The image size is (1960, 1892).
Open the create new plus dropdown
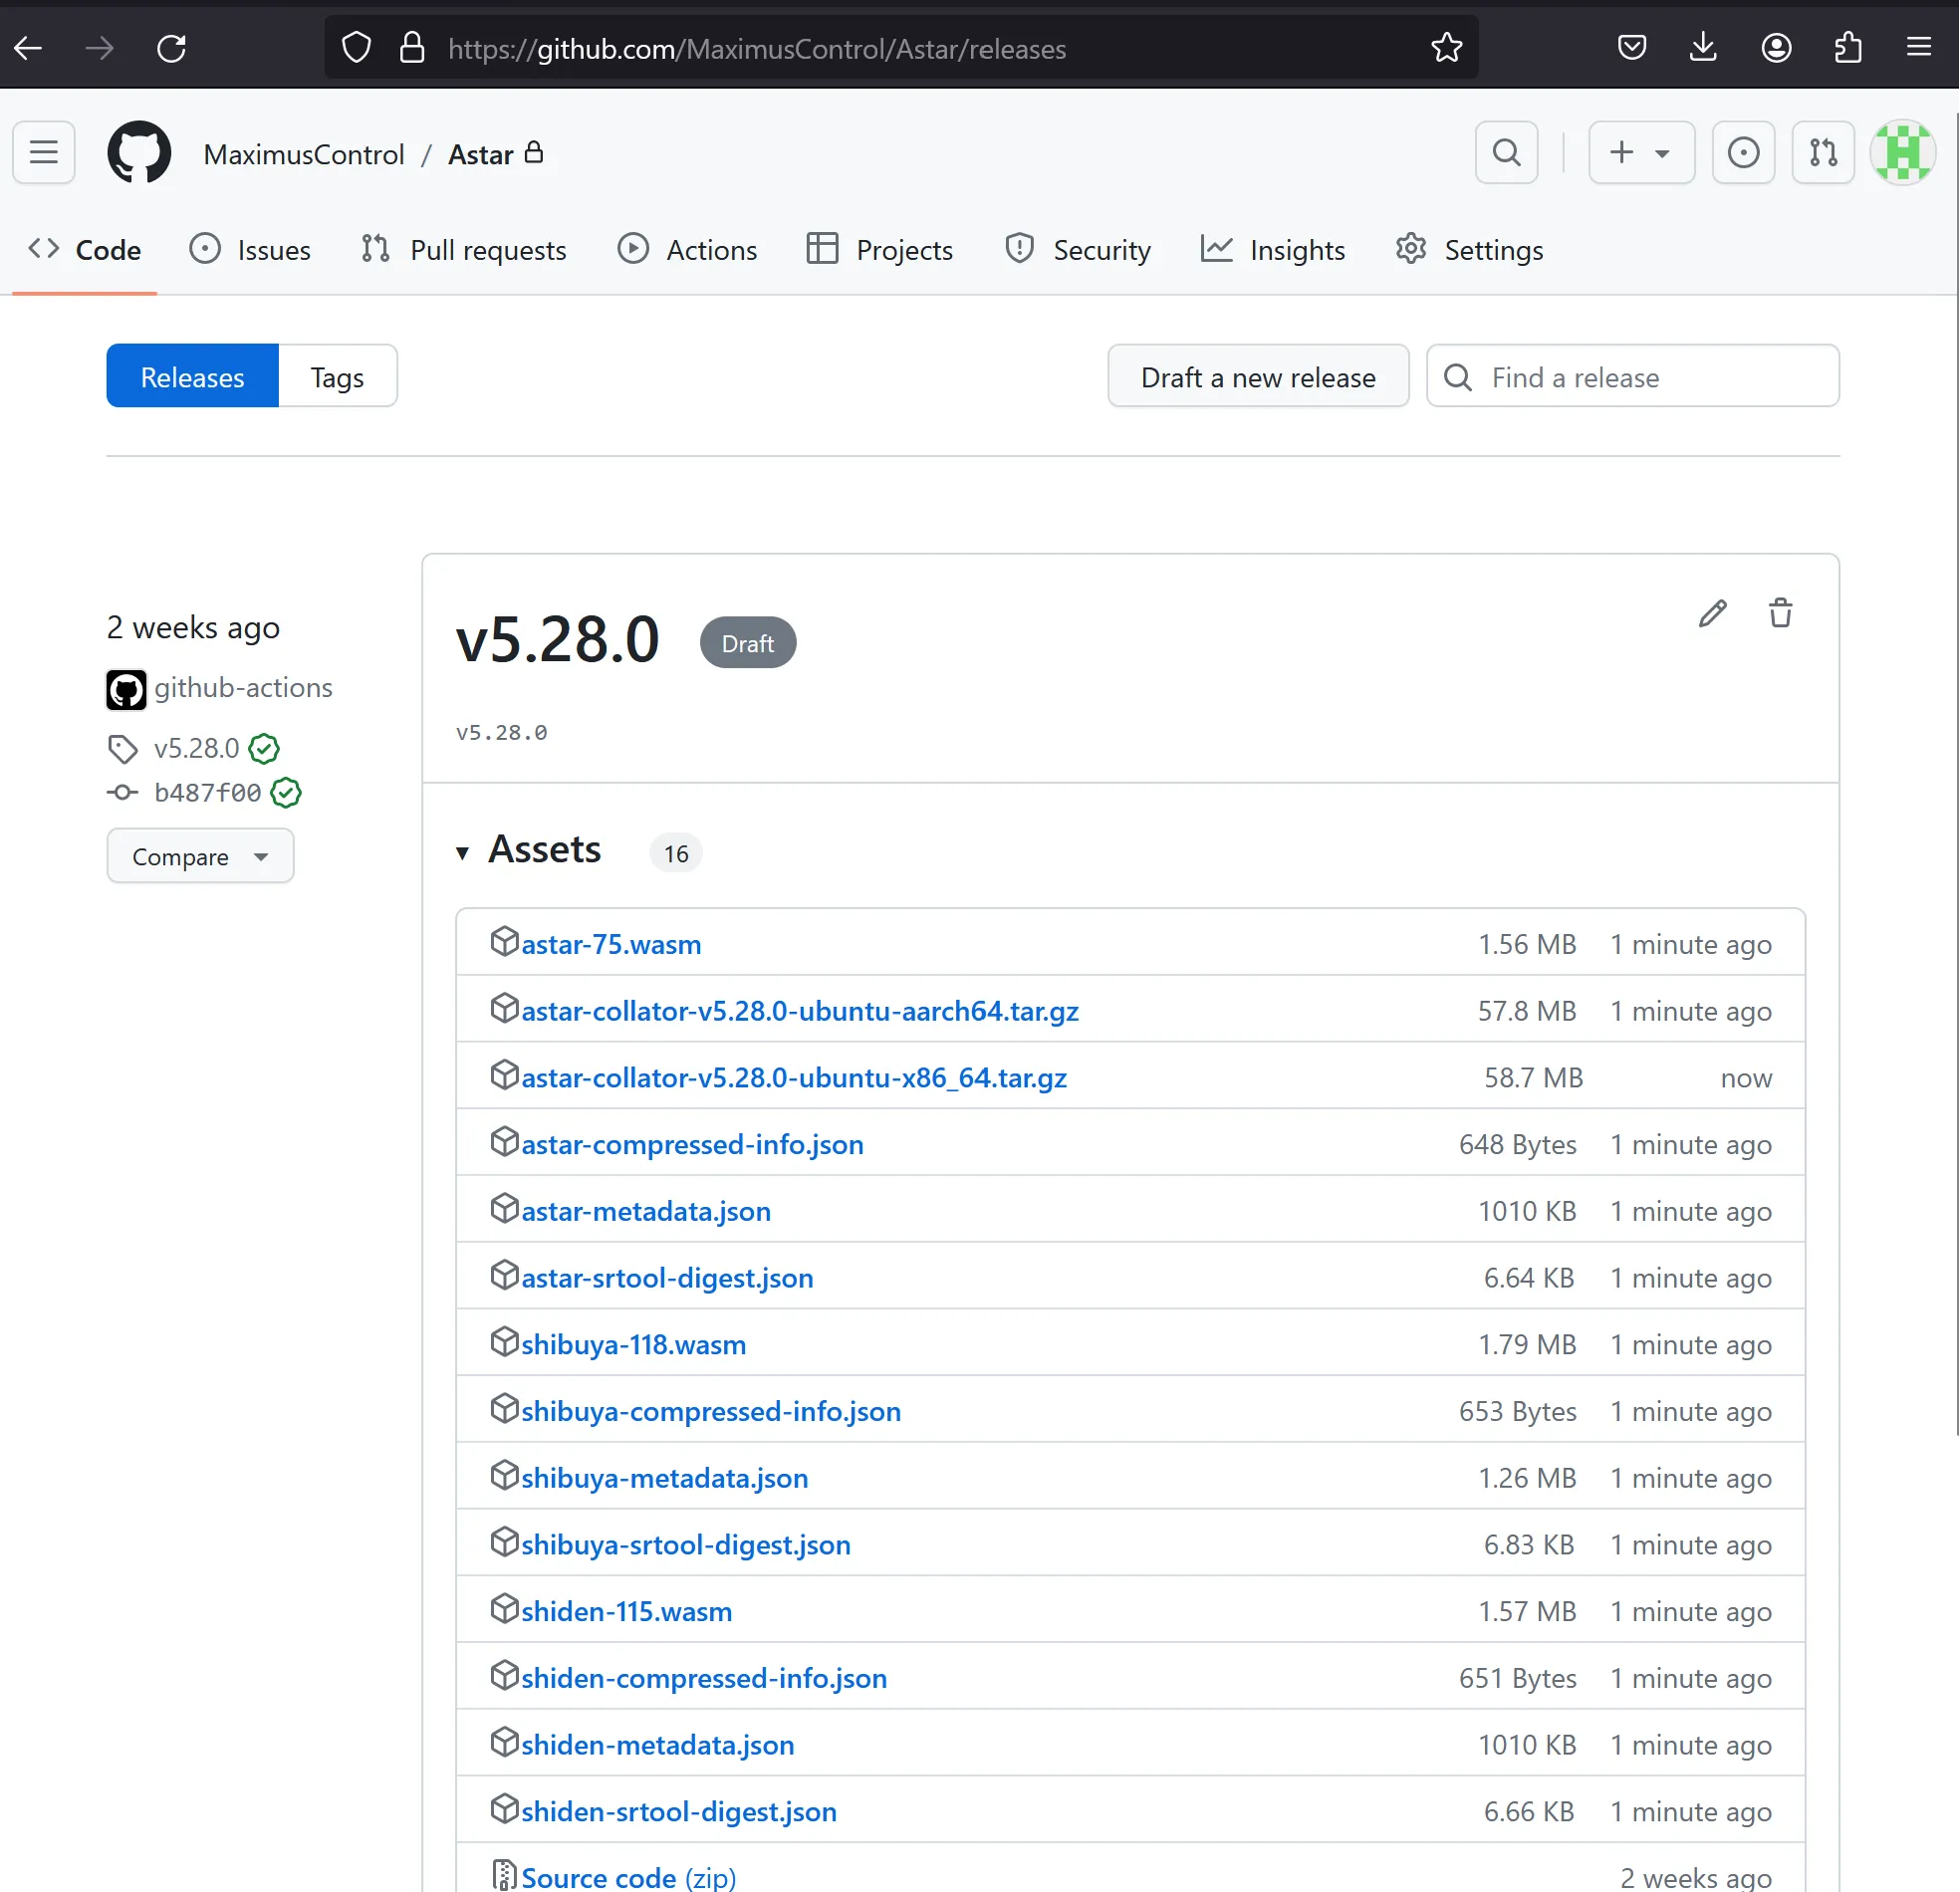[x=1640, y=153]
